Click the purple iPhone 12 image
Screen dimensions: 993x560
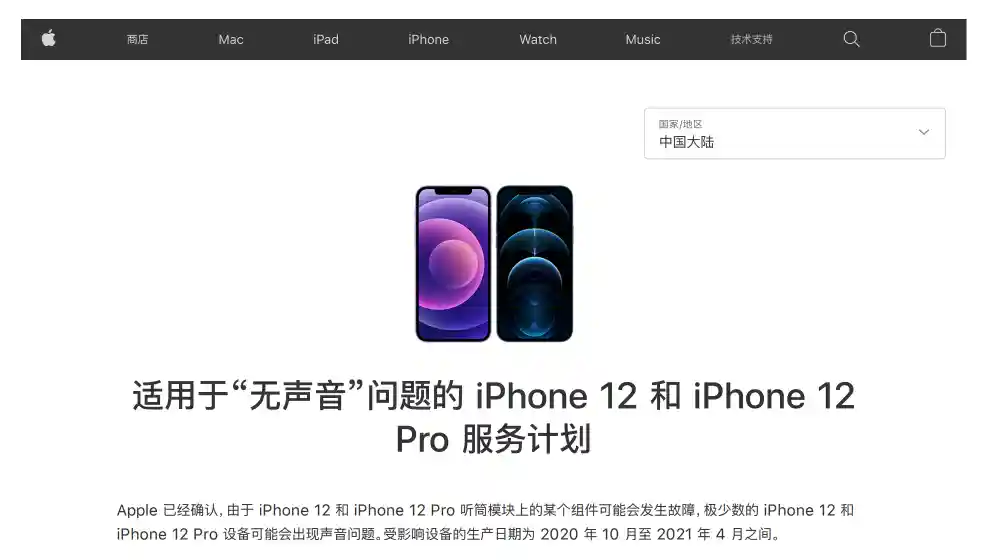click(x=453, y=264)
